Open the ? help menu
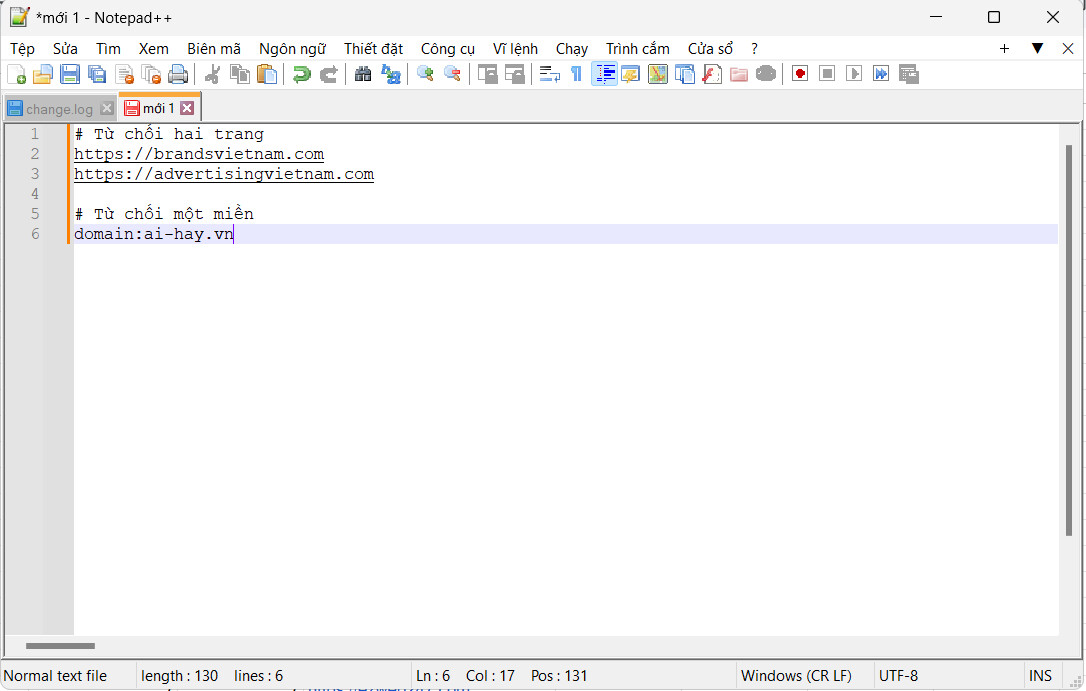This screenshot has height=691, width=1086. pyautogui.click(x=754, y=49)
